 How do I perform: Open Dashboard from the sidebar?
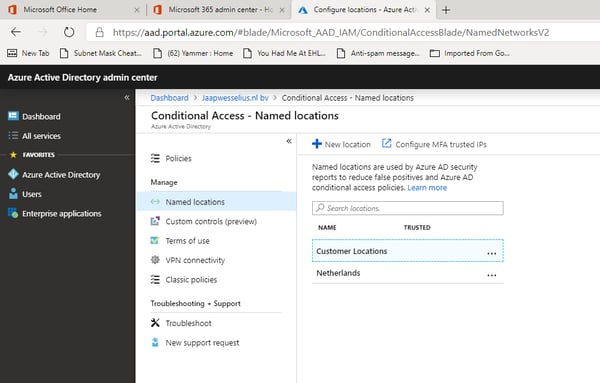pyautogui.click(x=41, y=116)
